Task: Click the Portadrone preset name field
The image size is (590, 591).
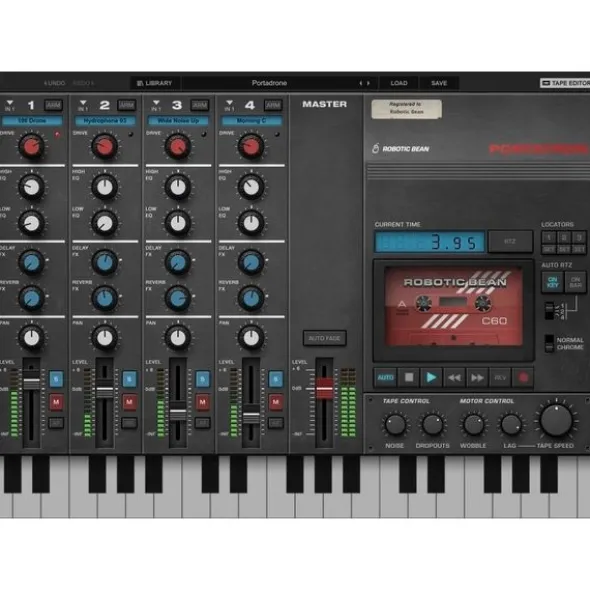Action: point(269,83)
